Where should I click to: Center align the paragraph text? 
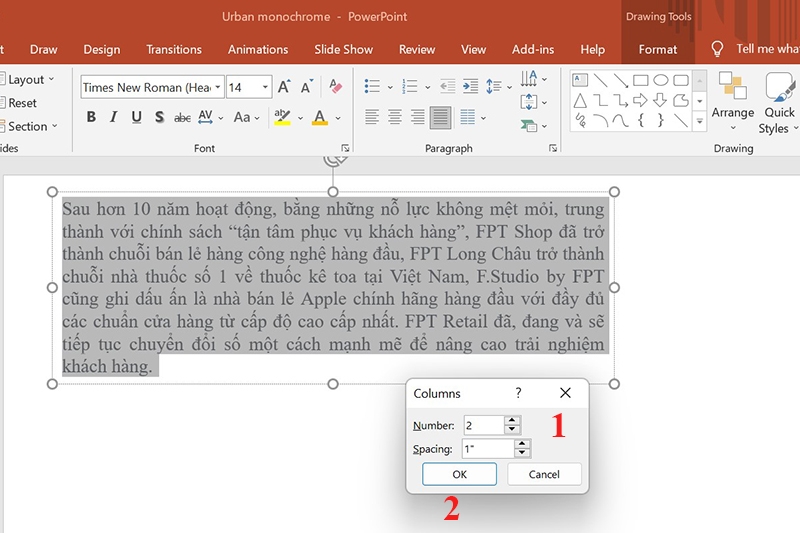[x=394, y=117]
